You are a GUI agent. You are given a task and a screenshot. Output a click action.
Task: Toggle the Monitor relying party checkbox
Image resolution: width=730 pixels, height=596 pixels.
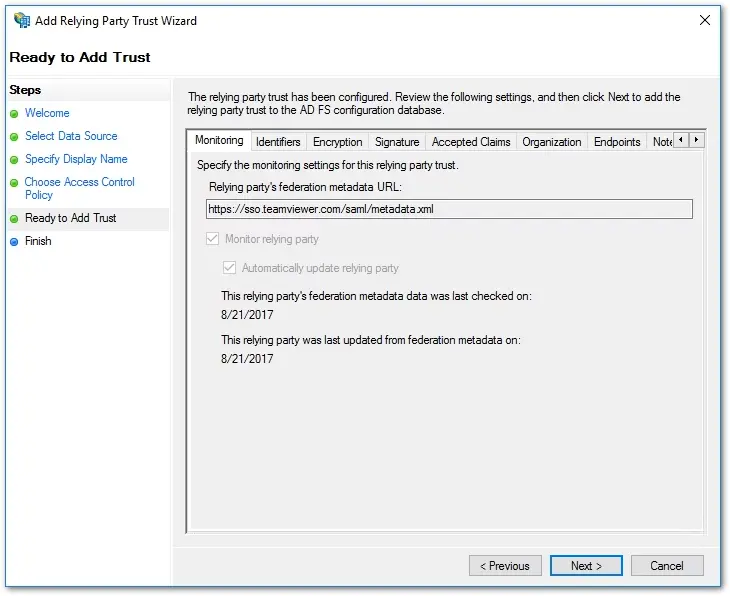point(212,239)
